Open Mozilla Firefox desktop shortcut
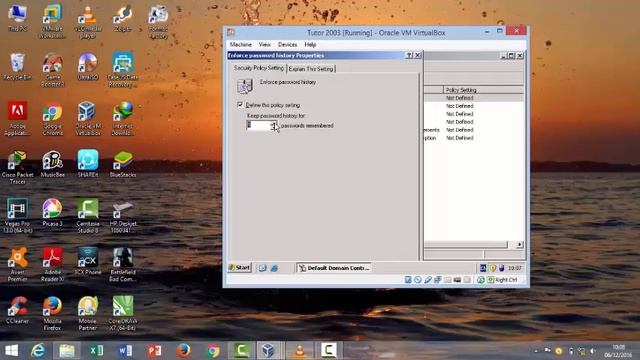Screen dimensions: 640x360 point(52,314)
